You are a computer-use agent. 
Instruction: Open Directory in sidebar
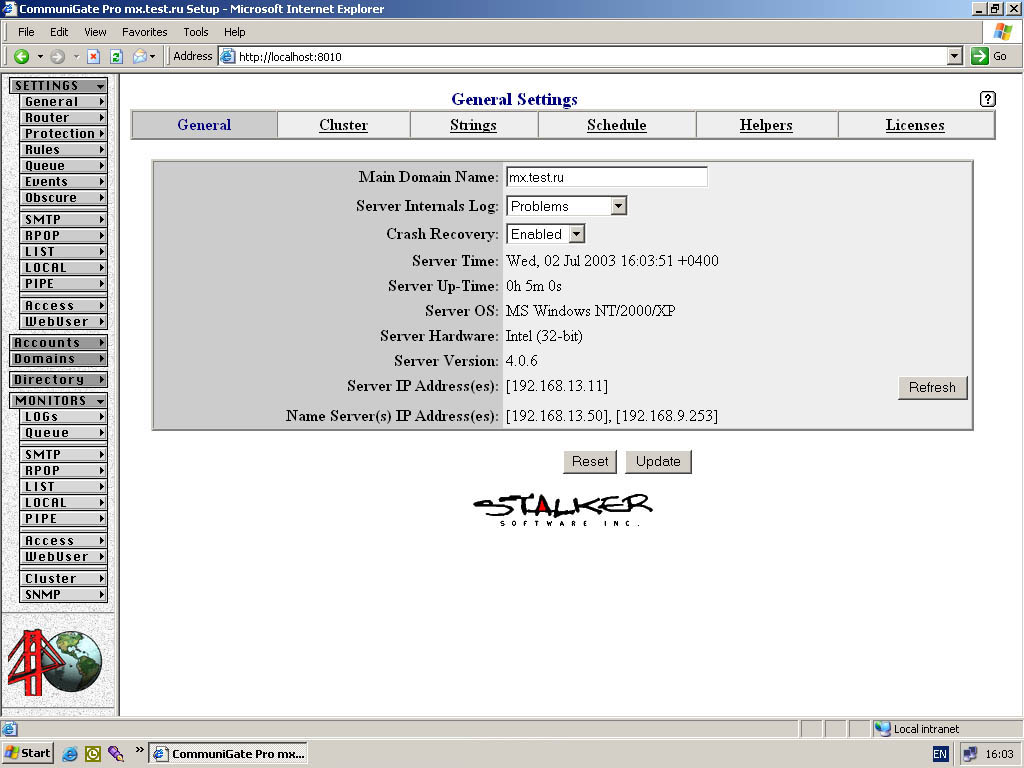click(x=59, y=379)
